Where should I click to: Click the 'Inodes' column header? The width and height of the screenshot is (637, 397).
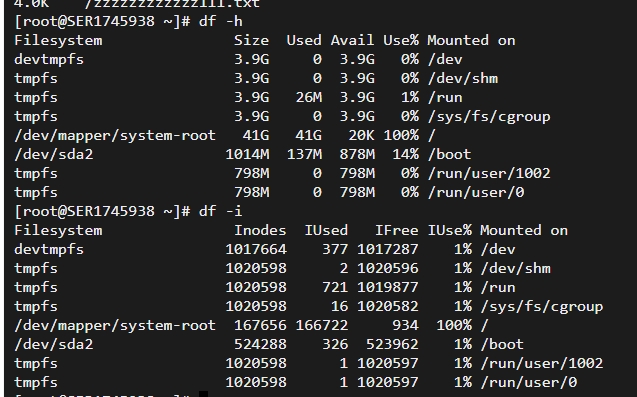(260, 230)
